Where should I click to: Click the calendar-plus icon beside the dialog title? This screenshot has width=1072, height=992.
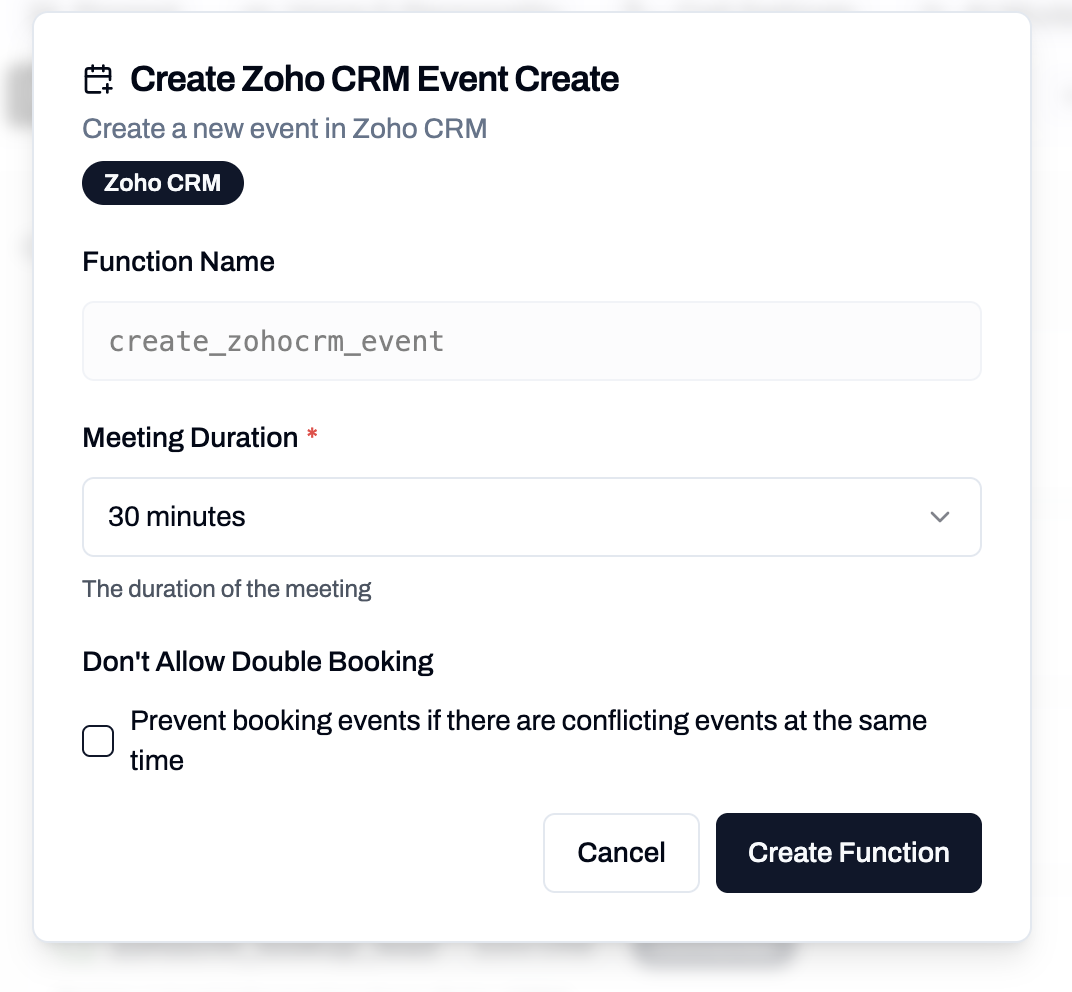click(x=96, y=79)
